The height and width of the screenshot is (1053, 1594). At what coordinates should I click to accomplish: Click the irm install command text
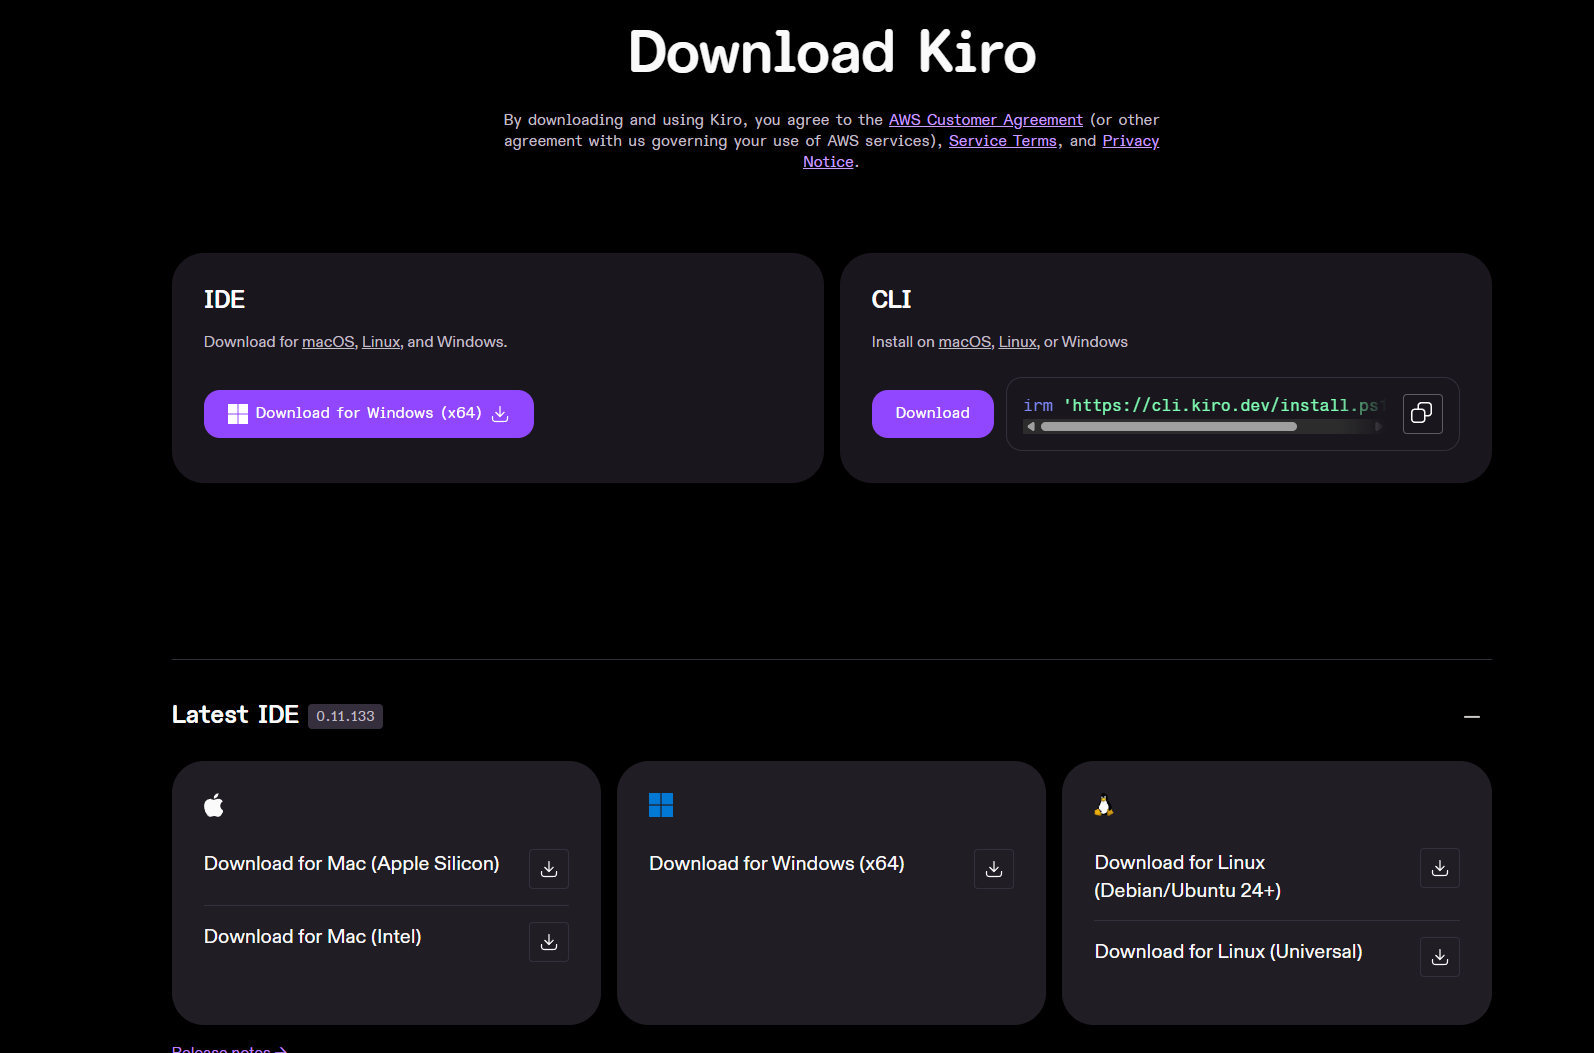click(1201, 405)
